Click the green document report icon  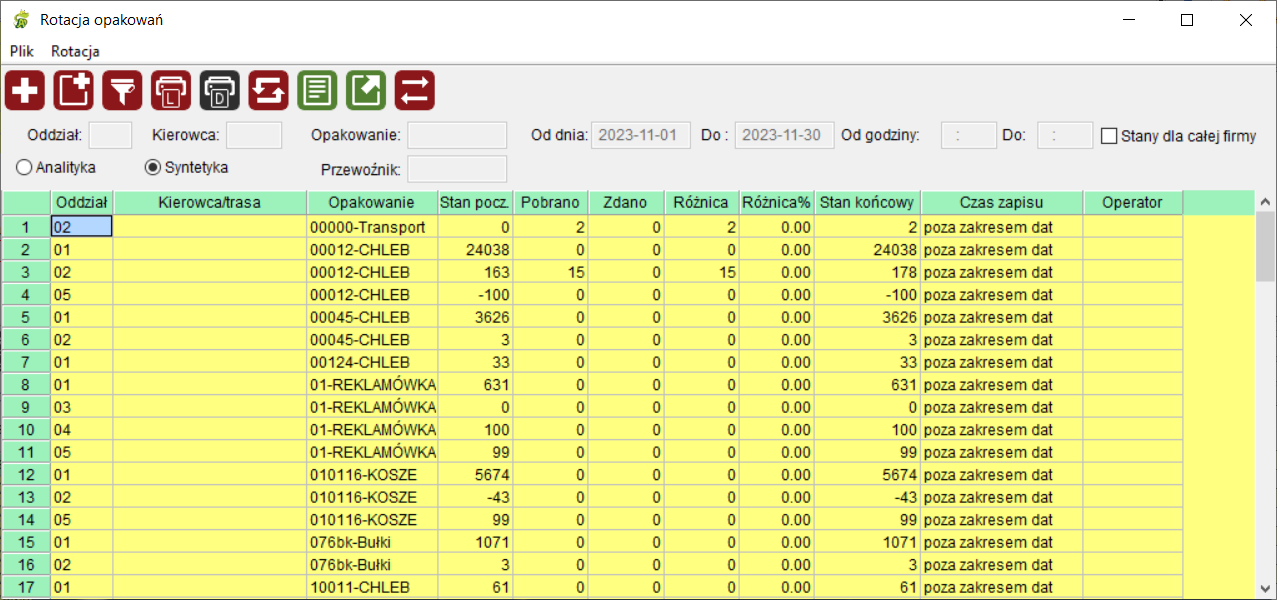pos(317,91)
